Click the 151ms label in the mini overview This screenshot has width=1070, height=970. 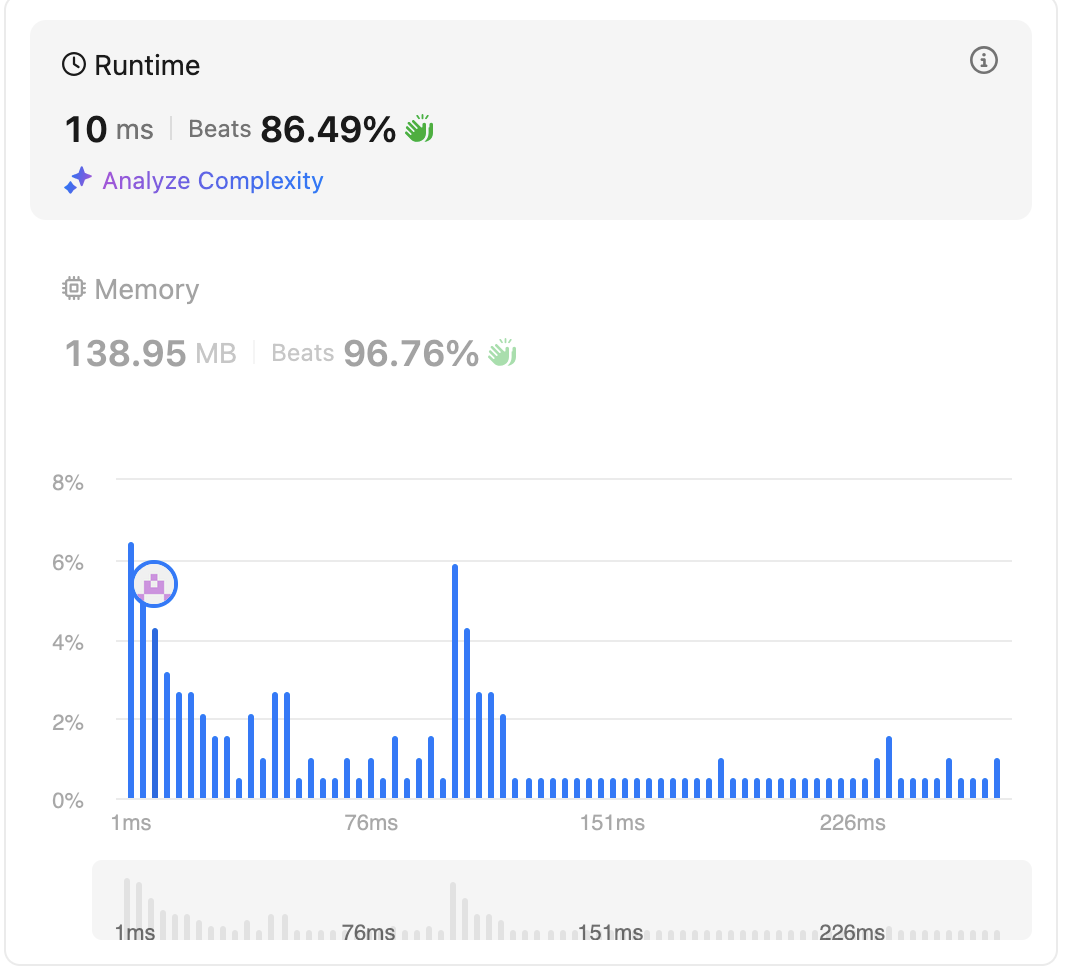pos(610,933)
